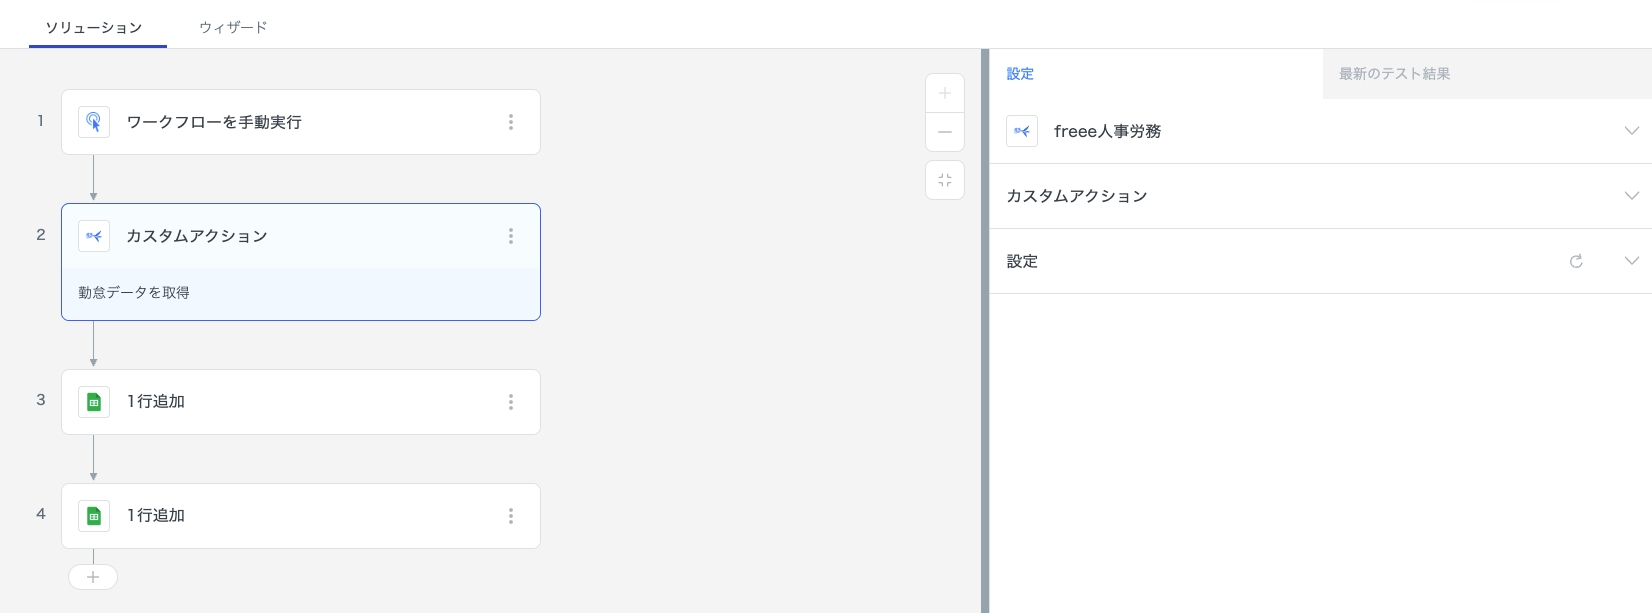1652x613 pixels.
Task: Select the ワークフローを手動実行 step card
Action: [300, 122]
